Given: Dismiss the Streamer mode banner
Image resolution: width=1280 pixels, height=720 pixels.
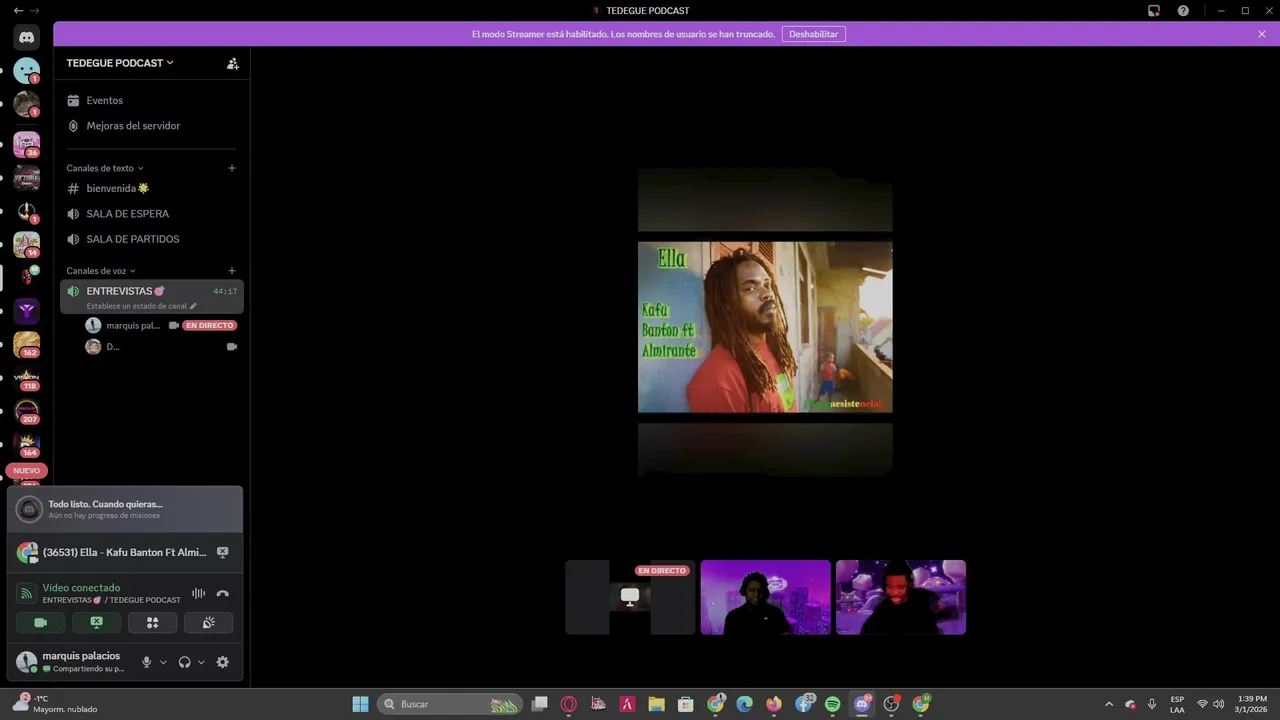Looking at the screenshot, I should (1262, 34).
